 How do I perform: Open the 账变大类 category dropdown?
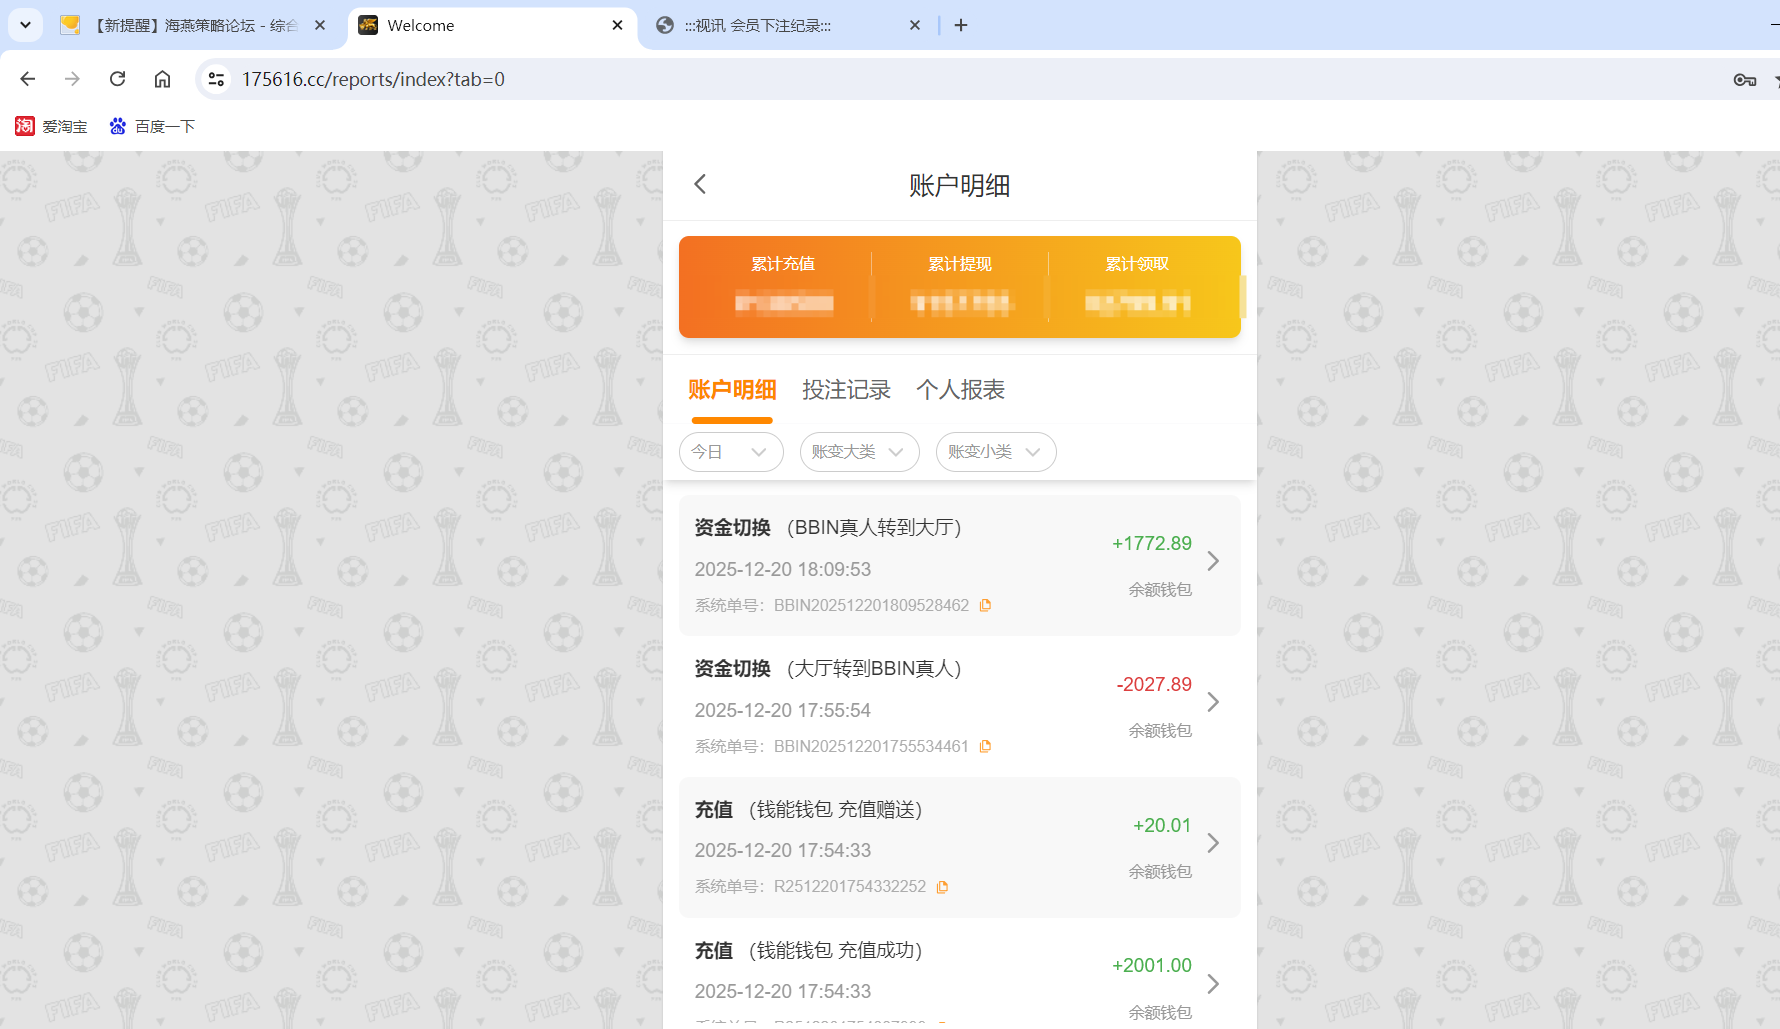[858, 452]
